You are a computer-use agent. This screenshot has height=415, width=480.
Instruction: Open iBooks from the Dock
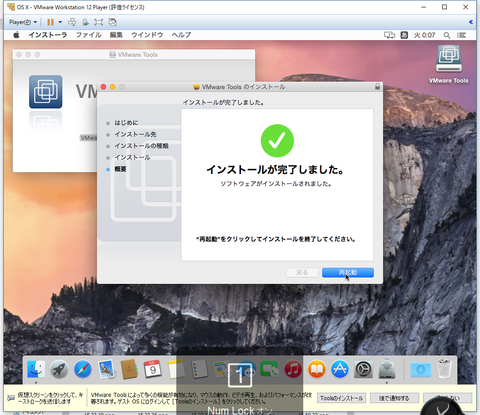[x=316, y=369]
